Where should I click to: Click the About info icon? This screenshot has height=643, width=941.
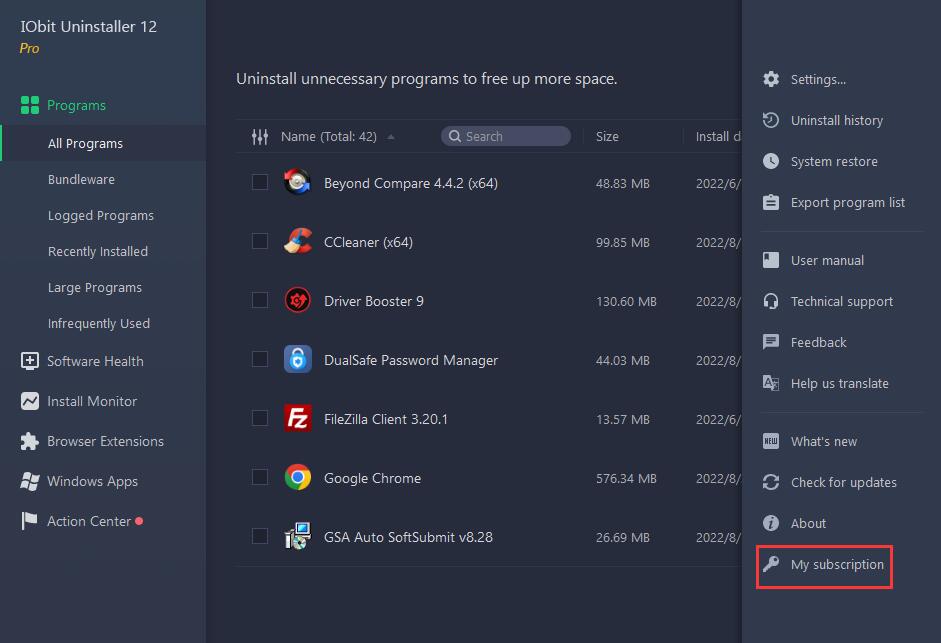tap(771, 523)
